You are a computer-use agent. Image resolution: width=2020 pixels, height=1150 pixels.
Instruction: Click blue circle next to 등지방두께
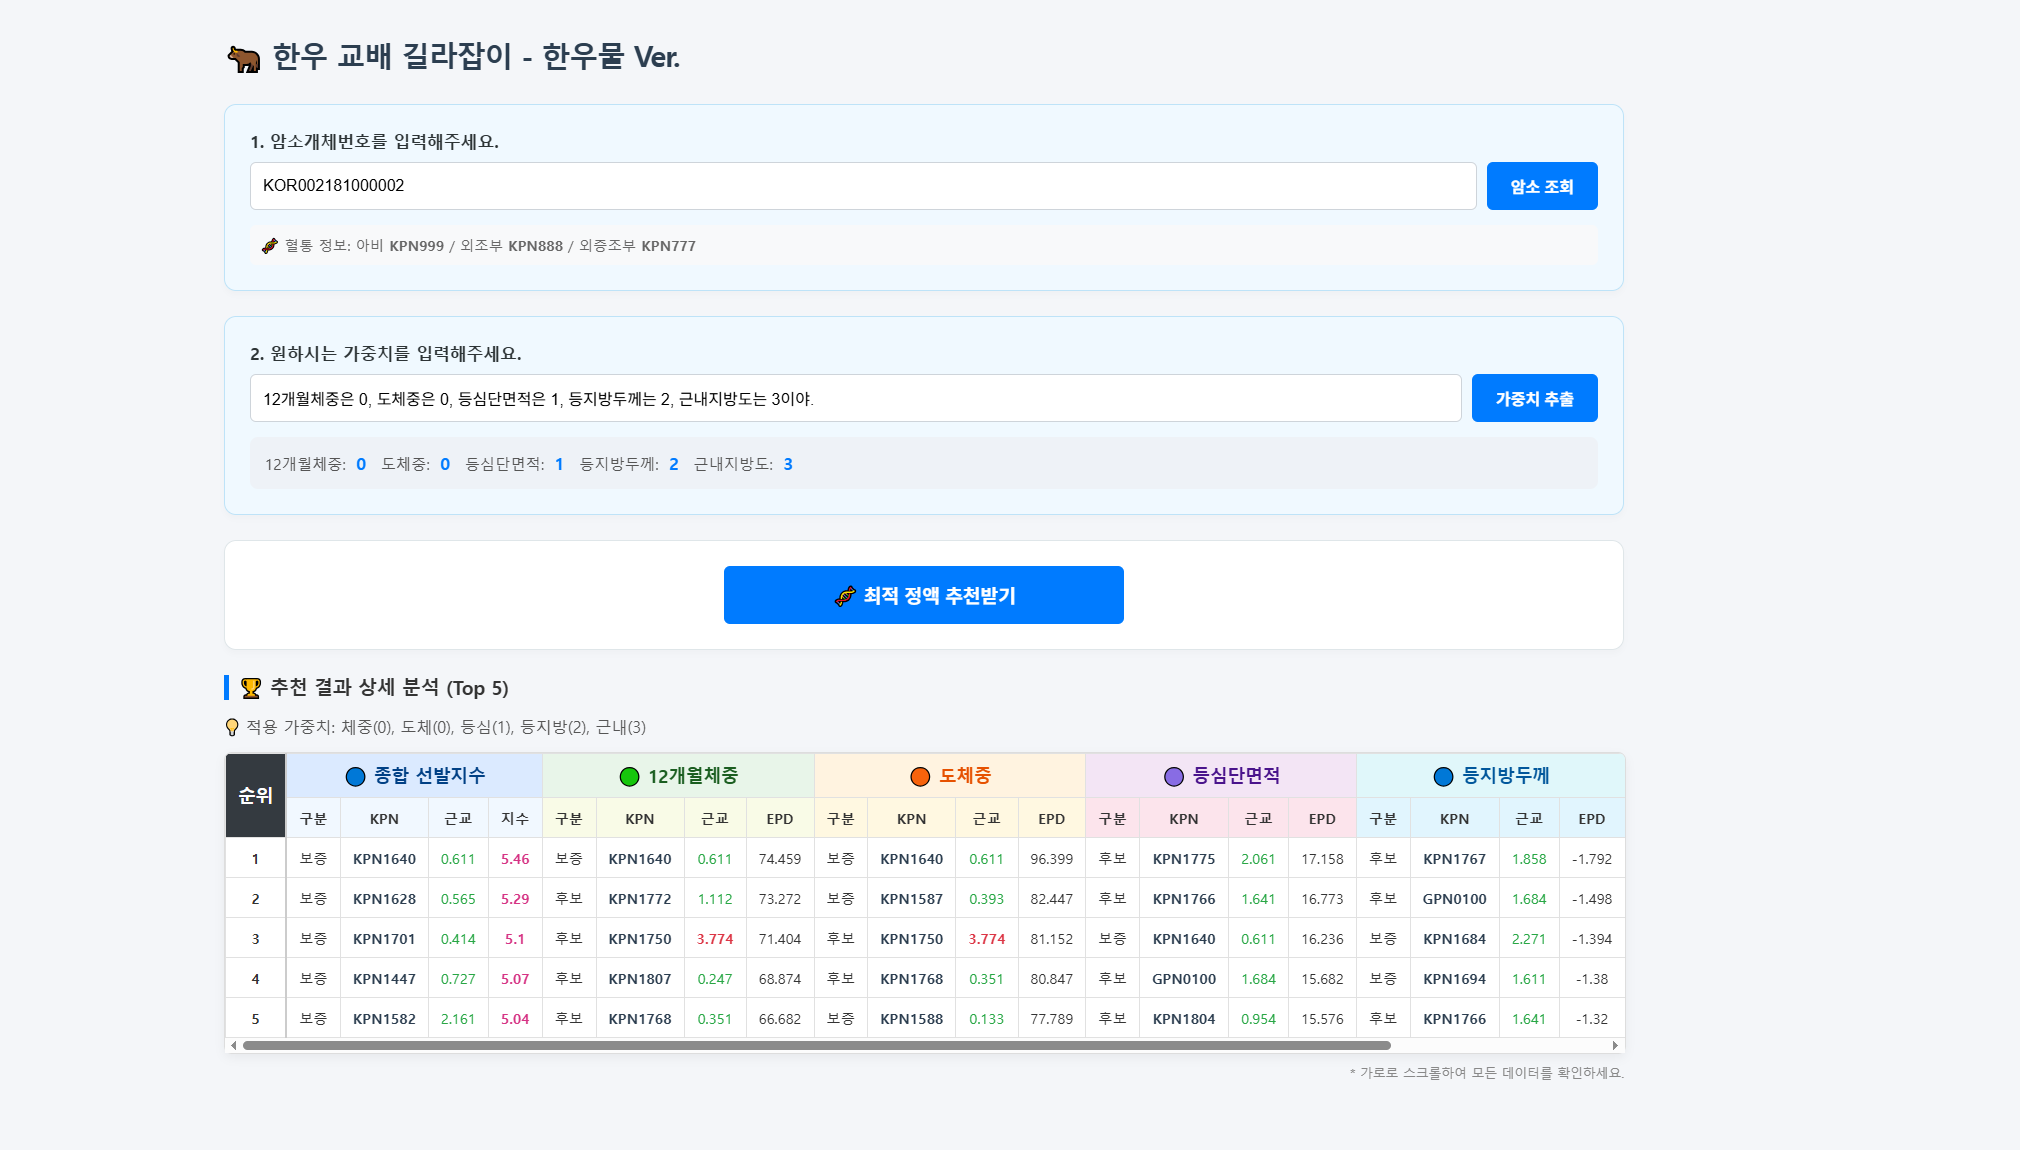click(x=1443, y=776)
